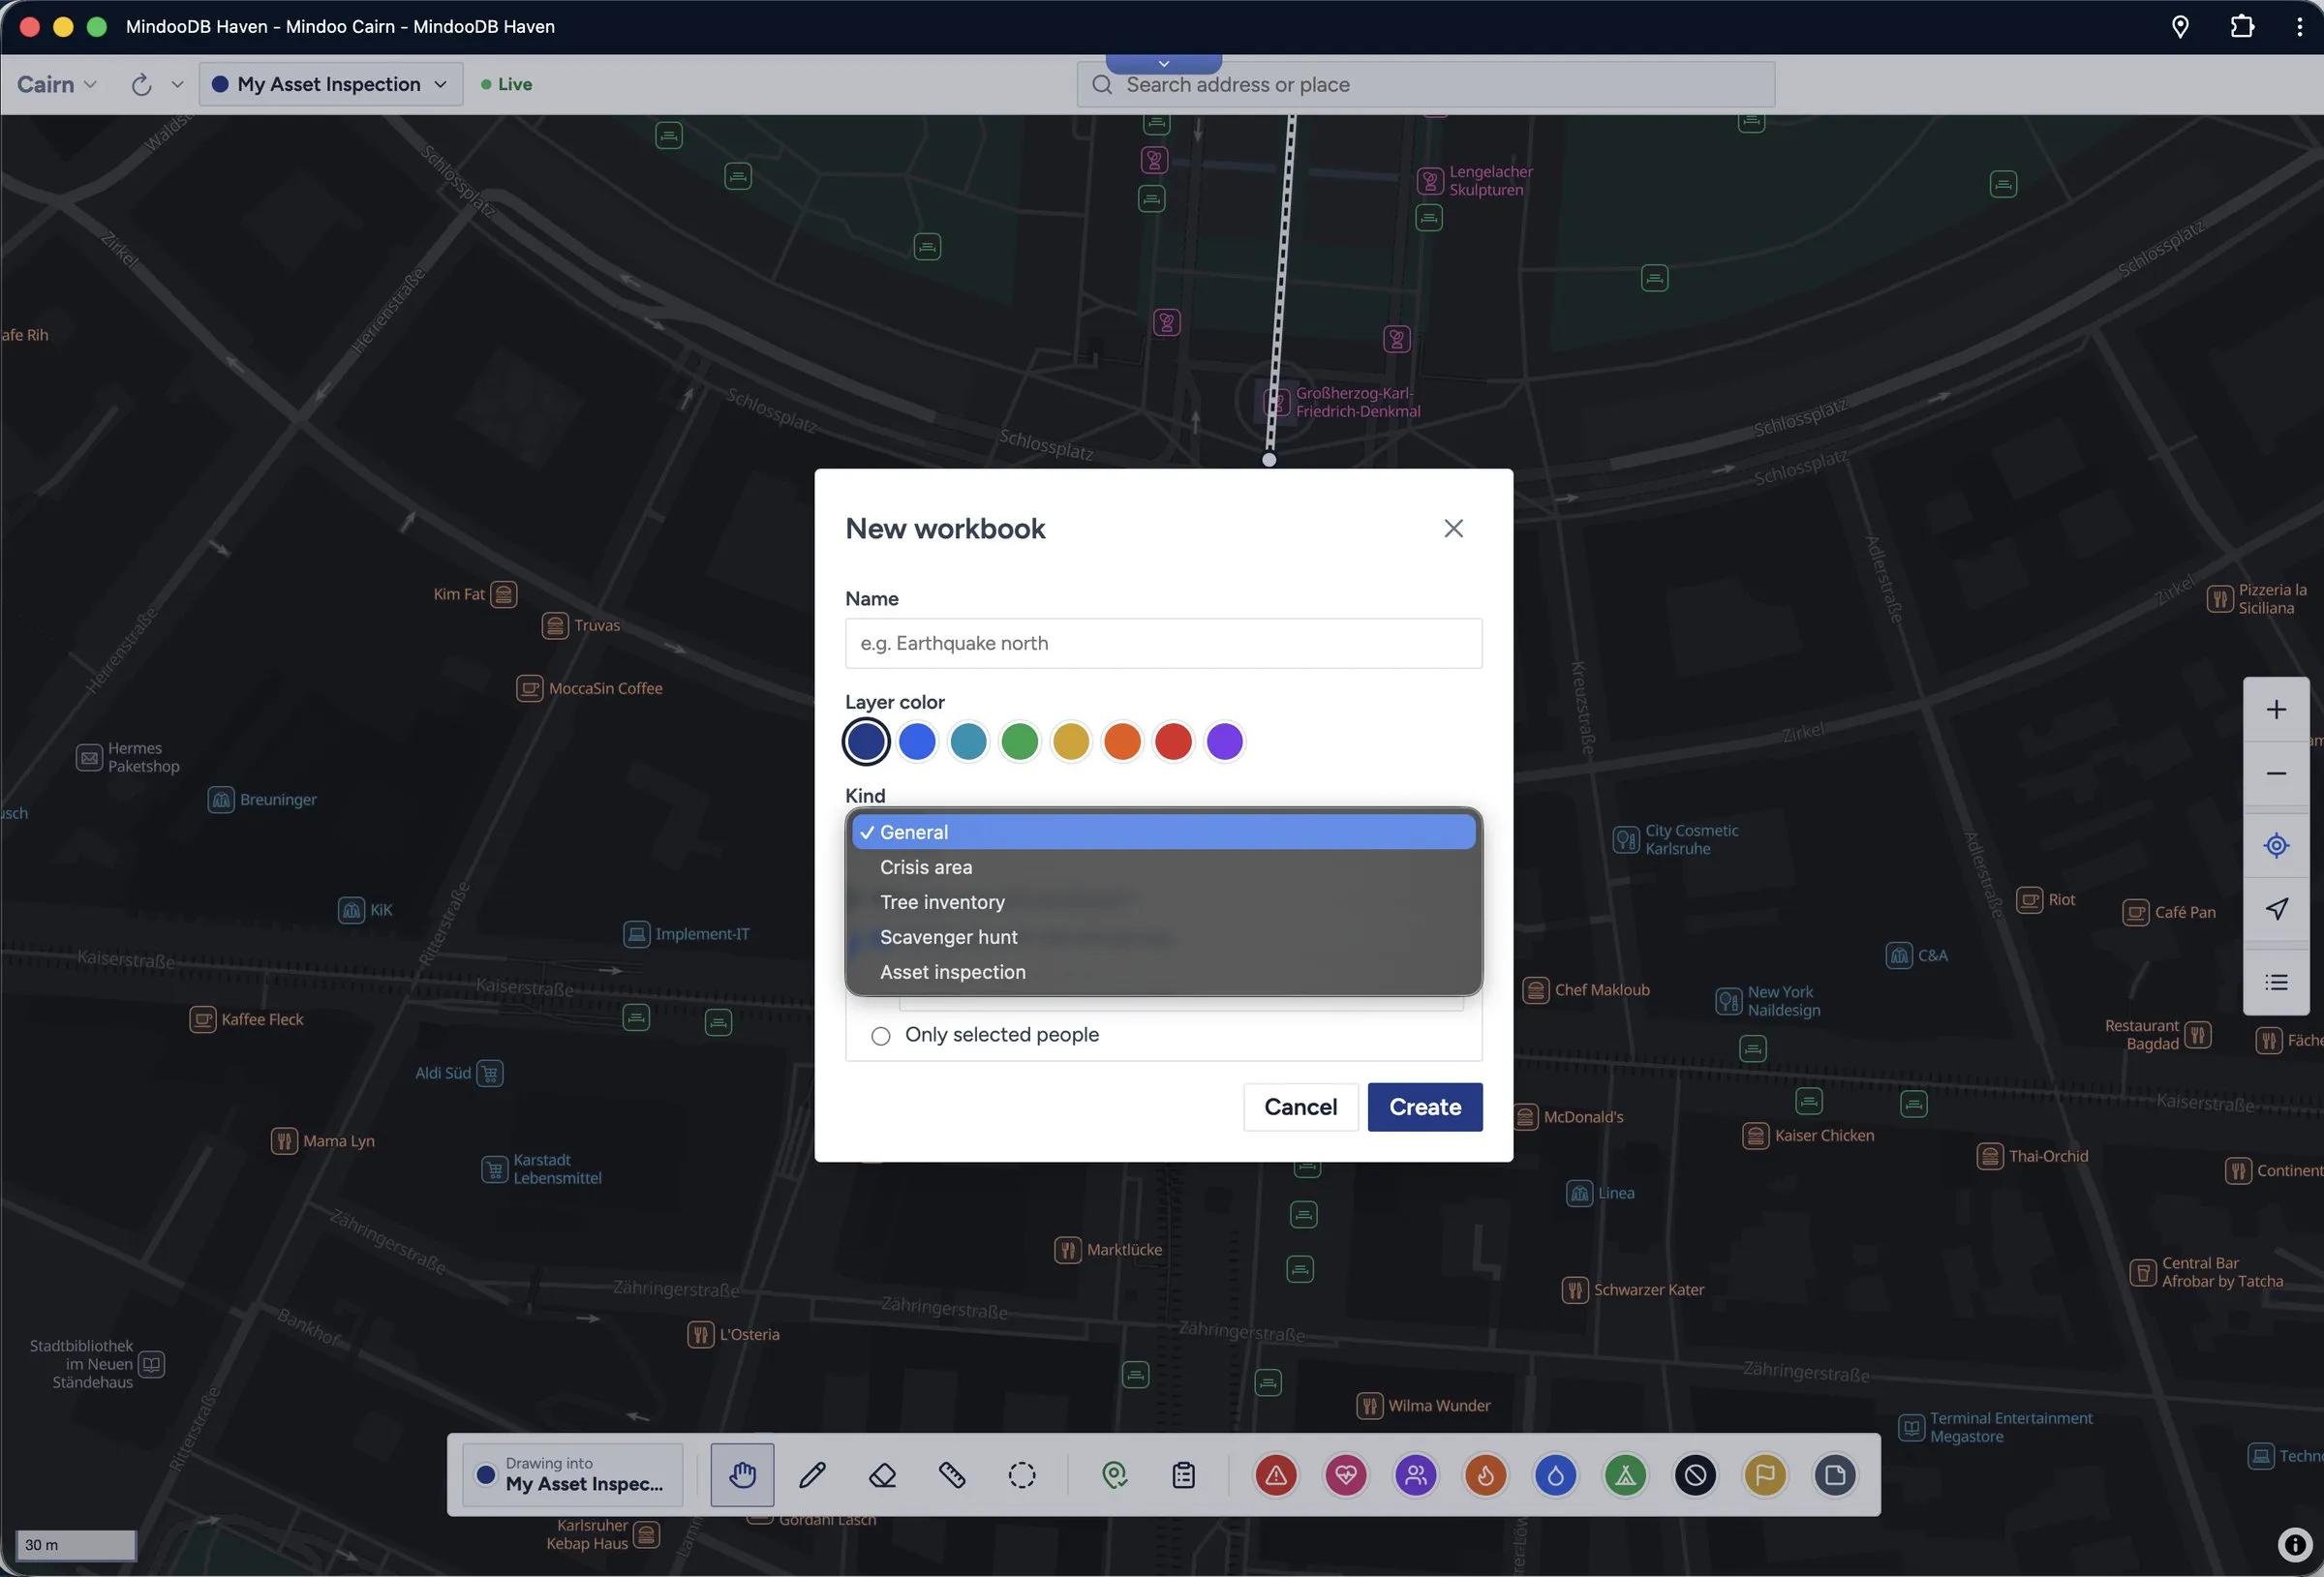The image size is (2324, 1577).
Task: Select the eraser tool
Action: coord(882,1474)
